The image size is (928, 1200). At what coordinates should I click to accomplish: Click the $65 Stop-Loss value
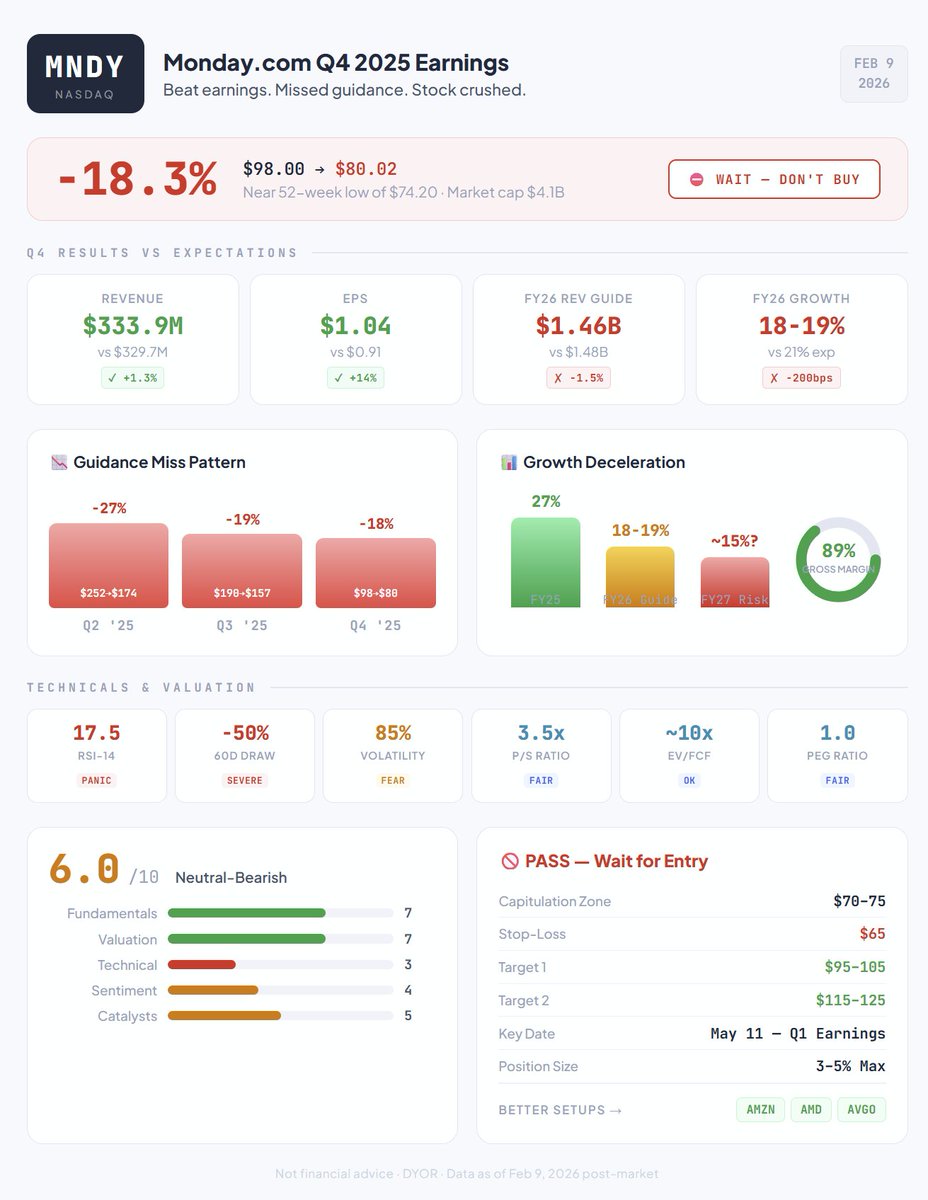click(x=872, y=934)
